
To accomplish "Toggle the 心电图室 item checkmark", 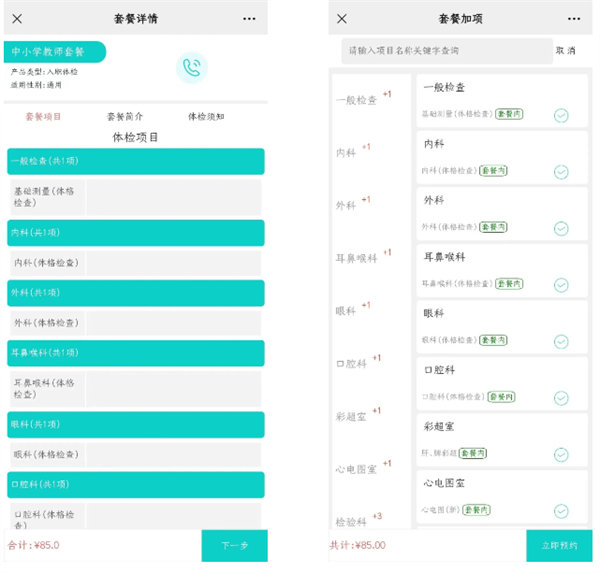I will click(x=561, y=511).
